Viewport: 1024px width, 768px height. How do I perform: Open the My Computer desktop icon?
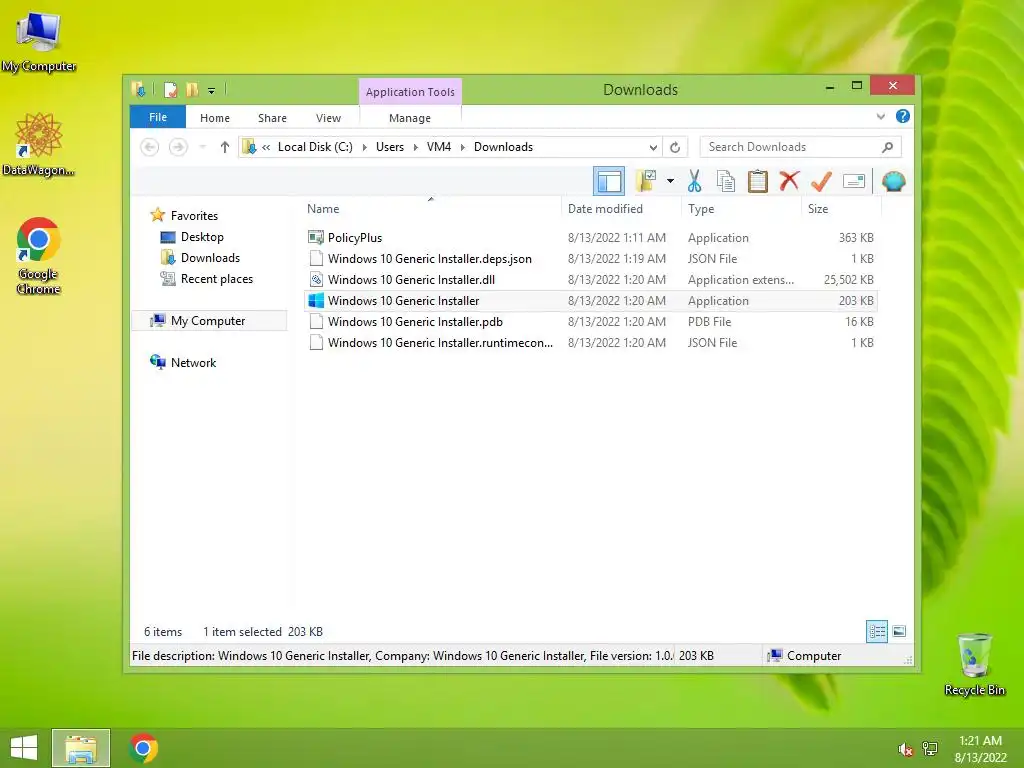pyautogui.click(x=39, y=42)
